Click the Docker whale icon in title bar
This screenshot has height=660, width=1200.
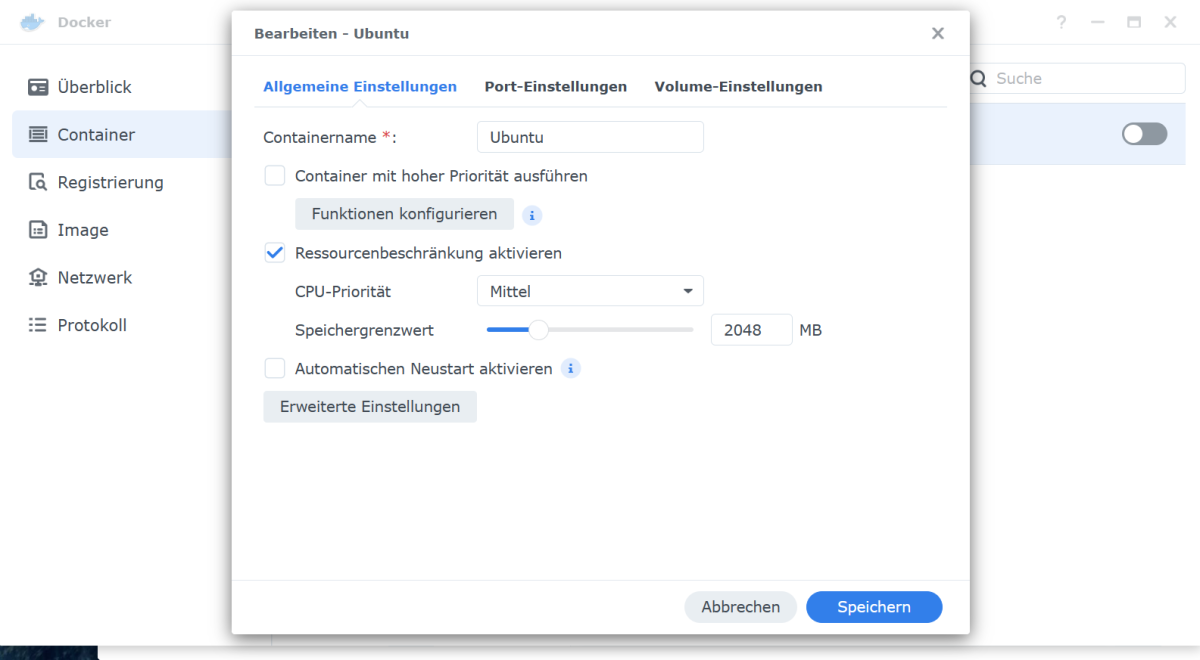(x=32, y=22)
